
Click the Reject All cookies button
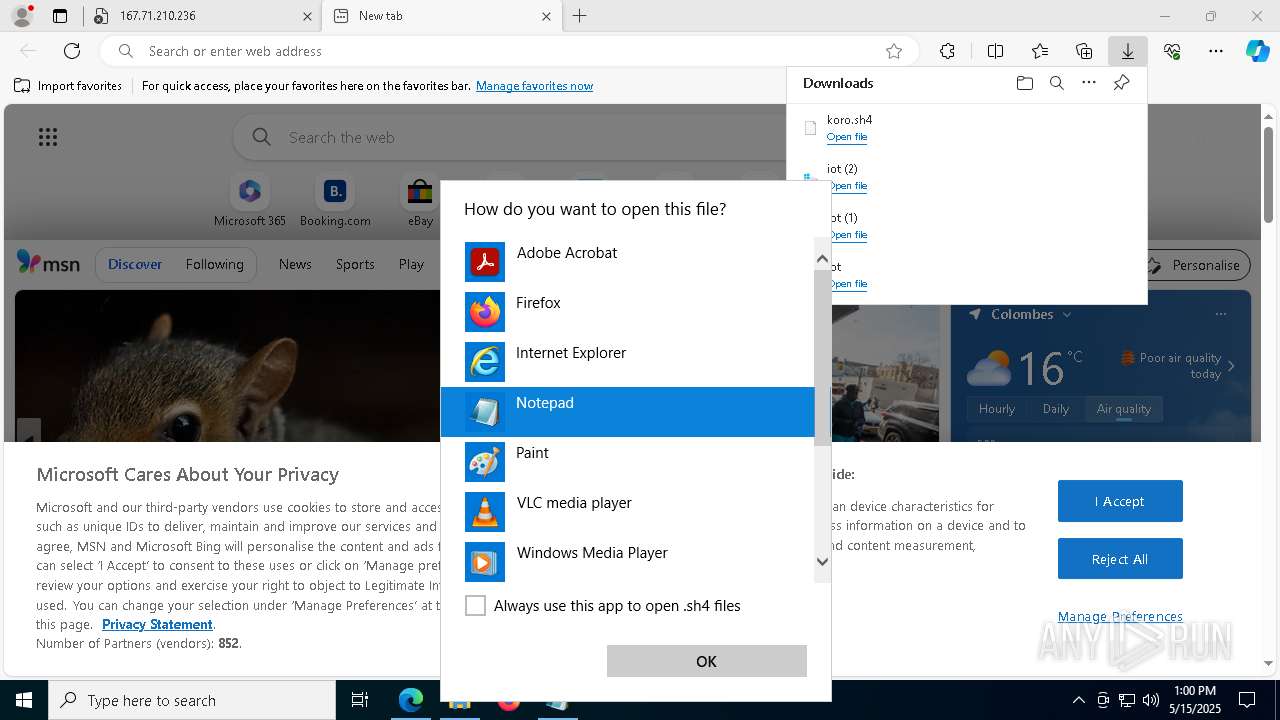point(1120,559)
